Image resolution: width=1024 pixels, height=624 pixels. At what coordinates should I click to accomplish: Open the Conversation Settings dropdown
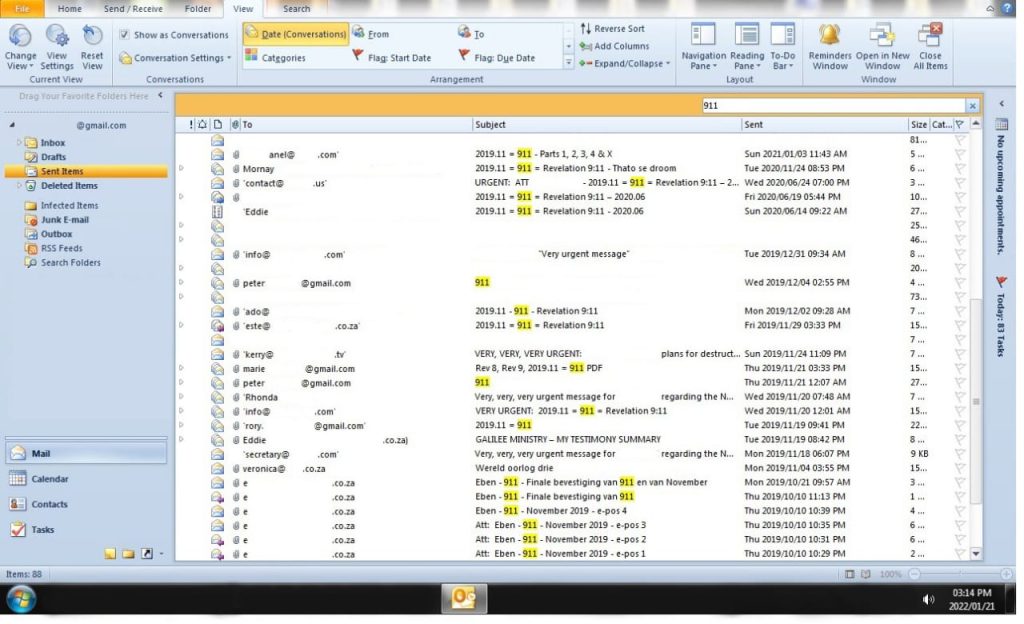[x=175, y=58]
